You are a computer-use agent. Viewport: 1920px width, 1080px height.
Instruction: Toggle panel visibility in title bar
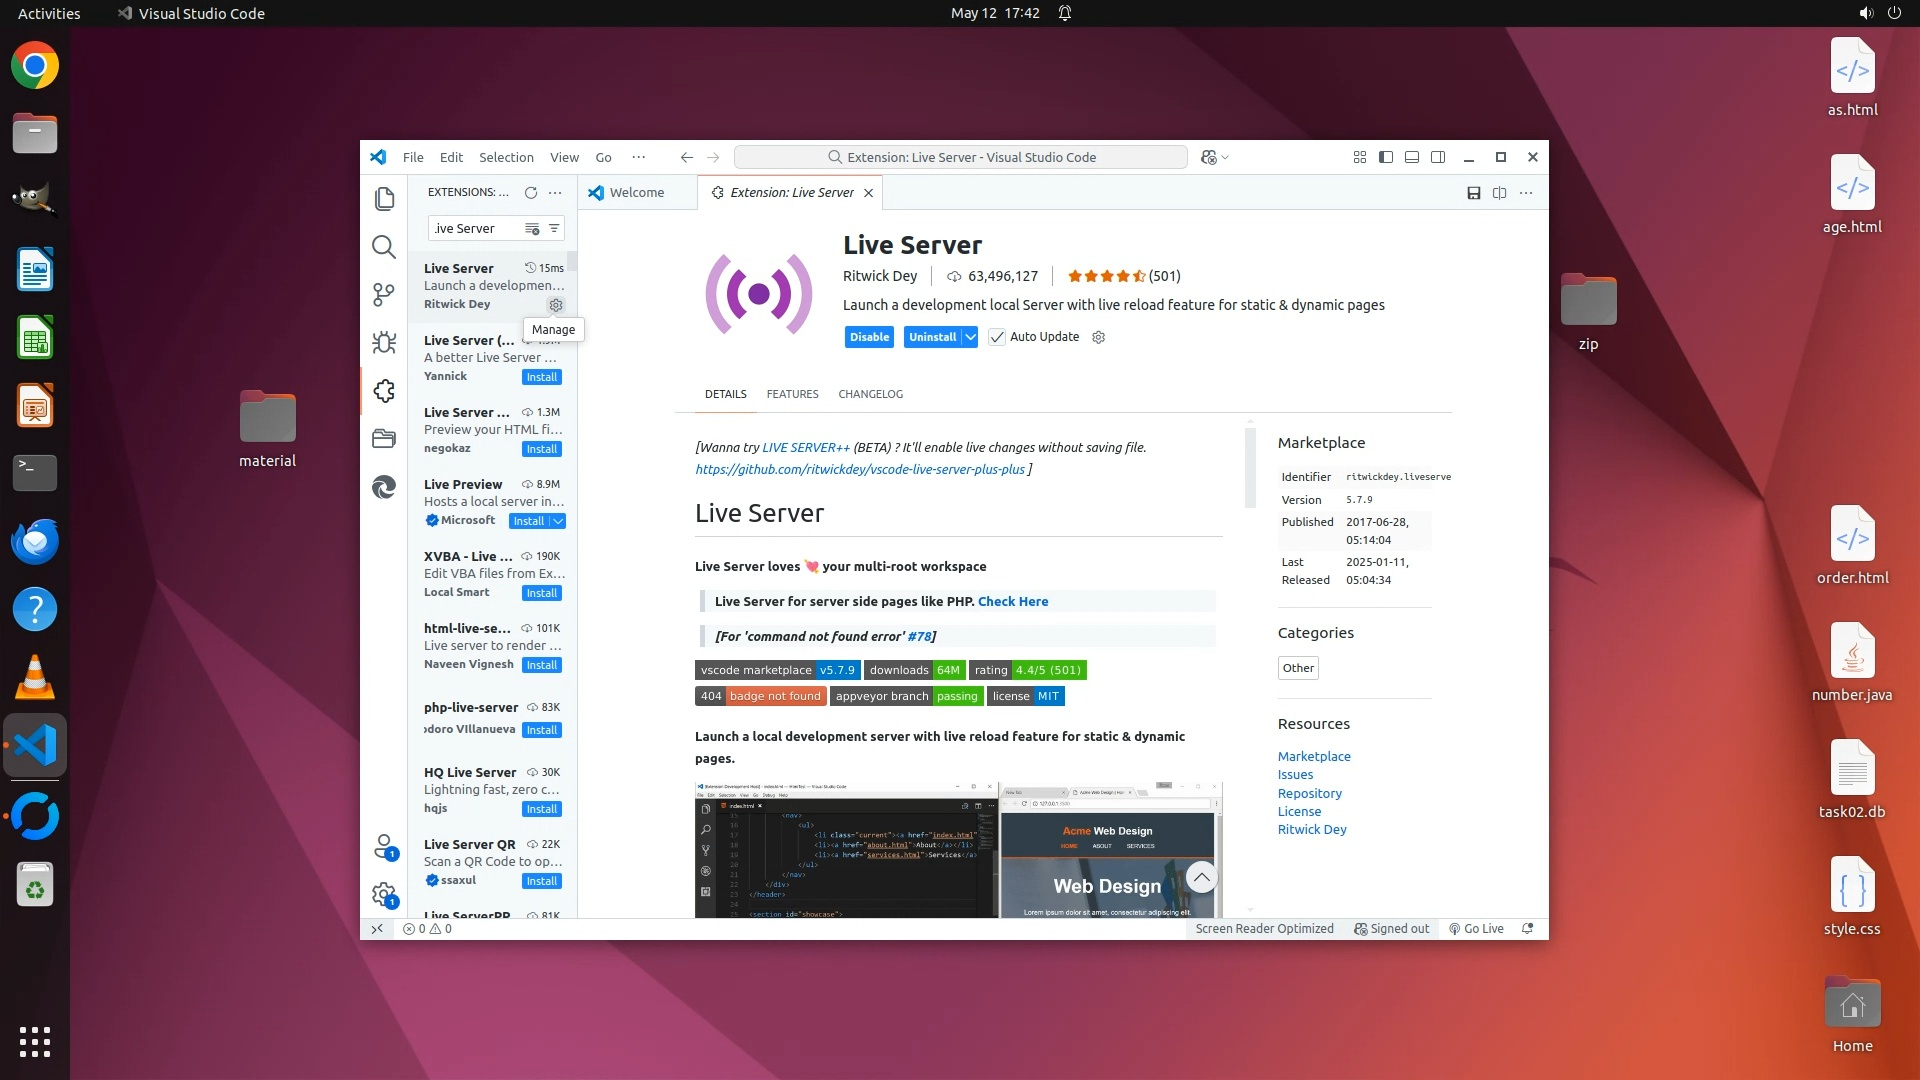click(x=1412, y=157)
